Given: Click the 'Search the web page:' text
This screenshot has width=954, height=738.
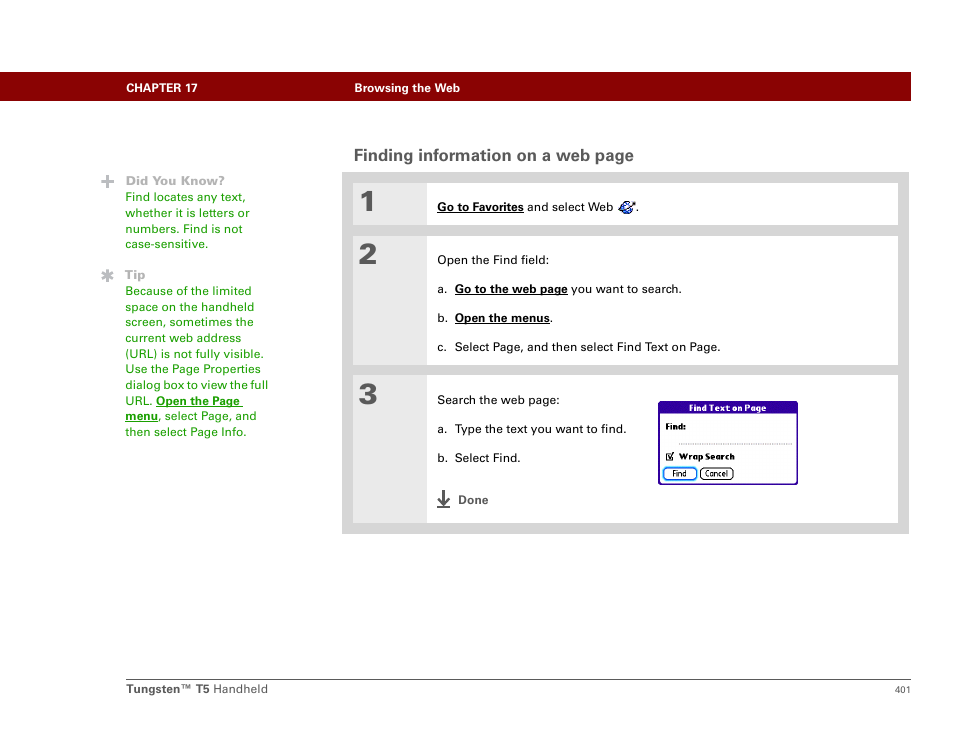Looking at the screenshot, I should click(498, 400).
